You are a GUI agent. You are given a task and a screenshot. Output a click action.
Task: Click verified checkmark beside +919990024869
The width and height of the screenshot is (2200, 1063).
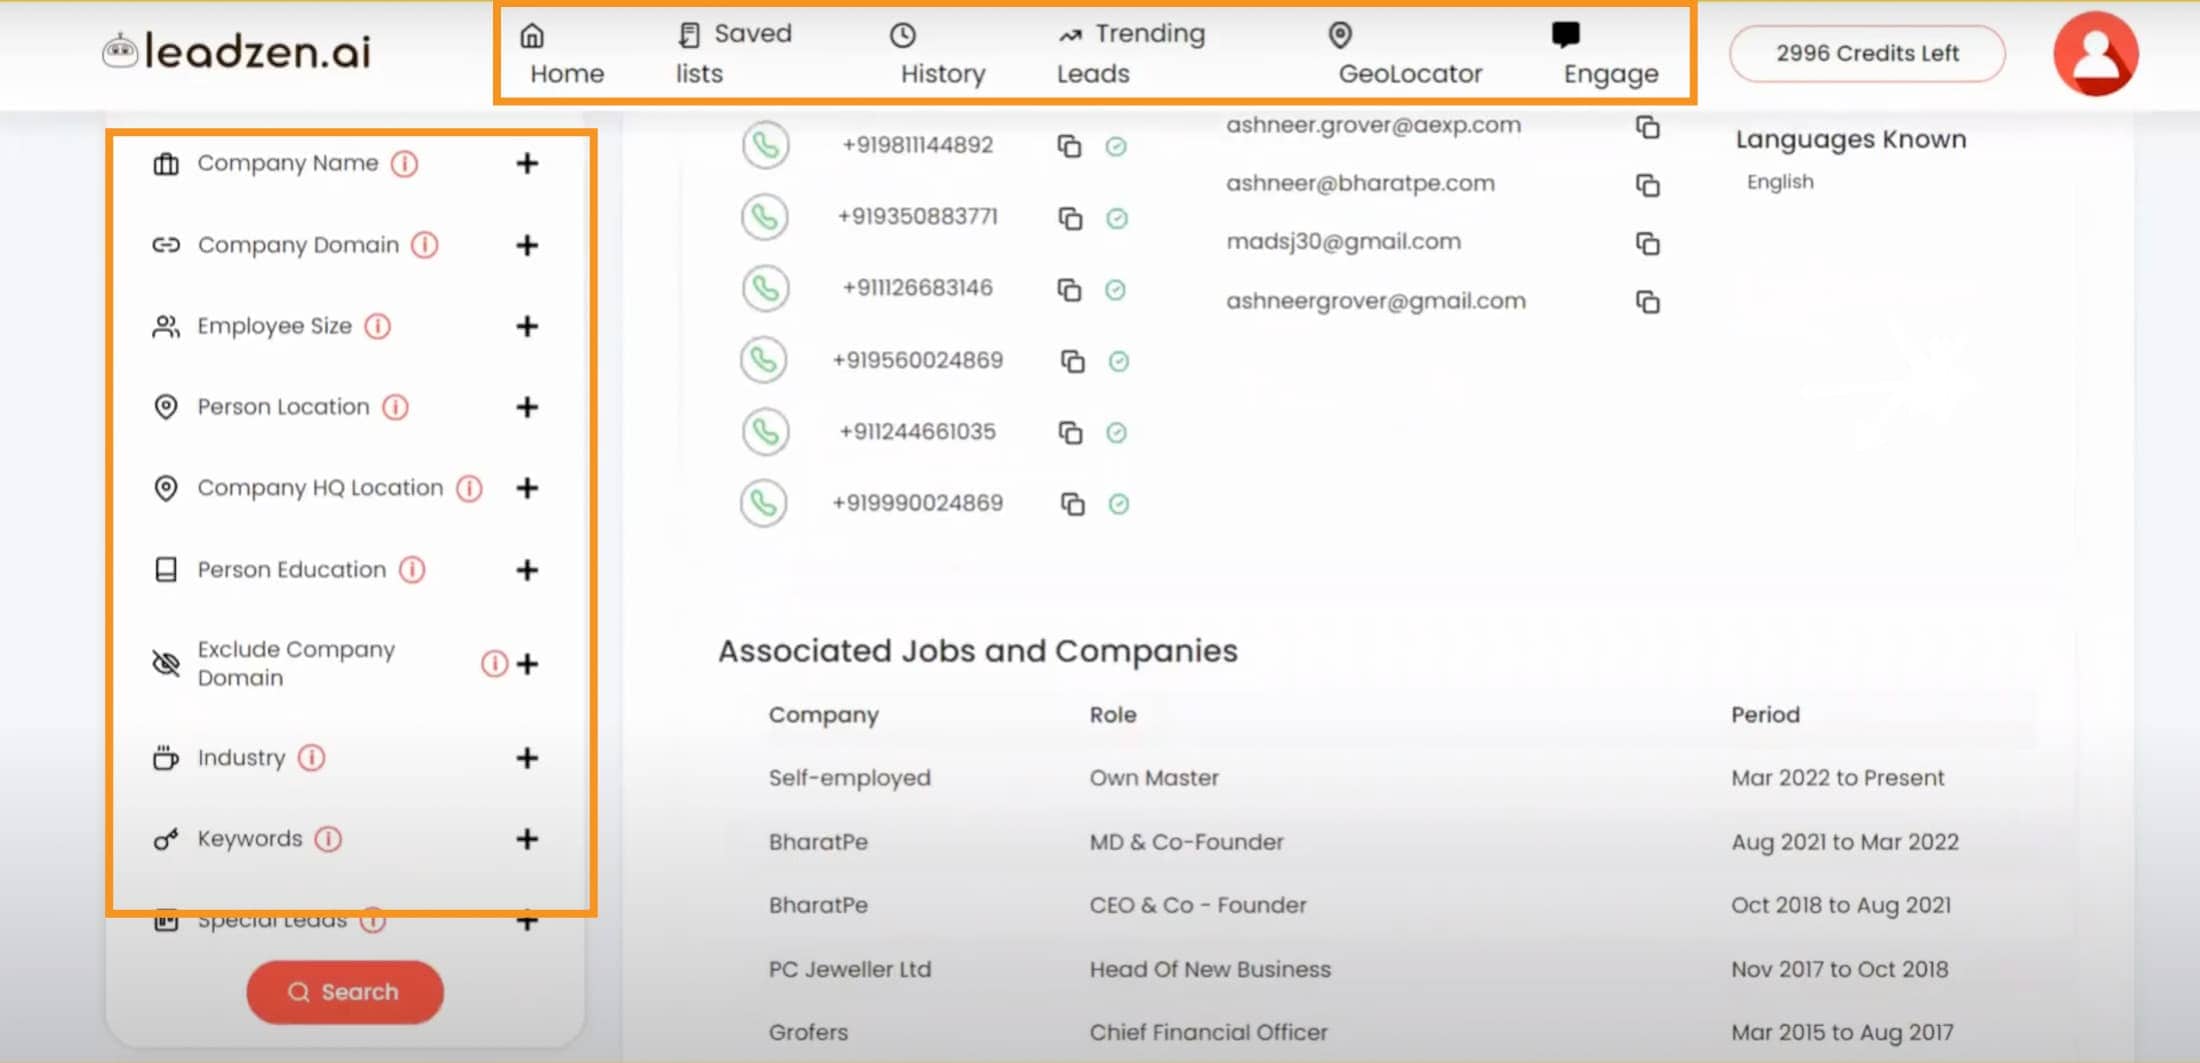coord(1119,504)
